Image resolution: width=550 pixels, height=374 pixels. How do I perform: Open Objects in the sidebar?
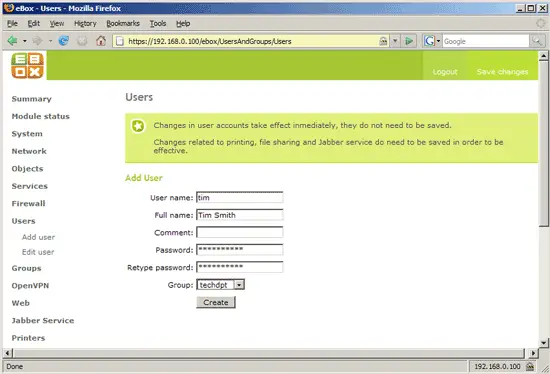click(27, 169)
